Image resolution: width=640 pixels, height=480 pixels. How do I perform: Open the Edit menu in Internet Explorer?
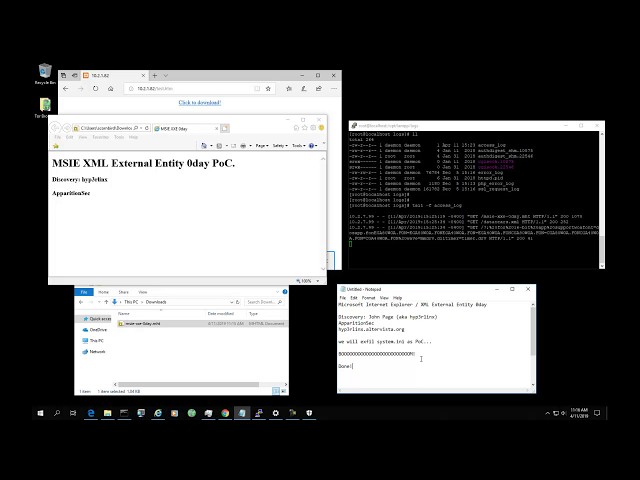70,137
